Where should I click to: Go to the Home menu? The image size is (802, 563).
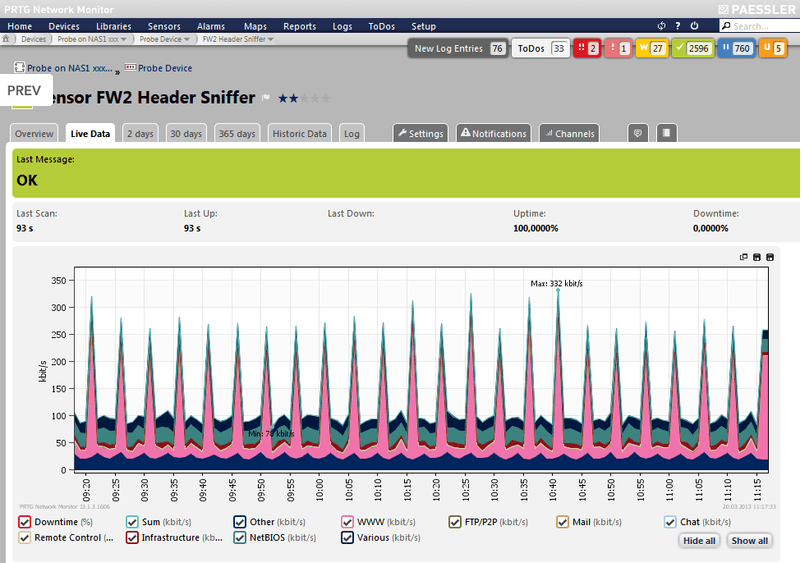coord(20,26)
